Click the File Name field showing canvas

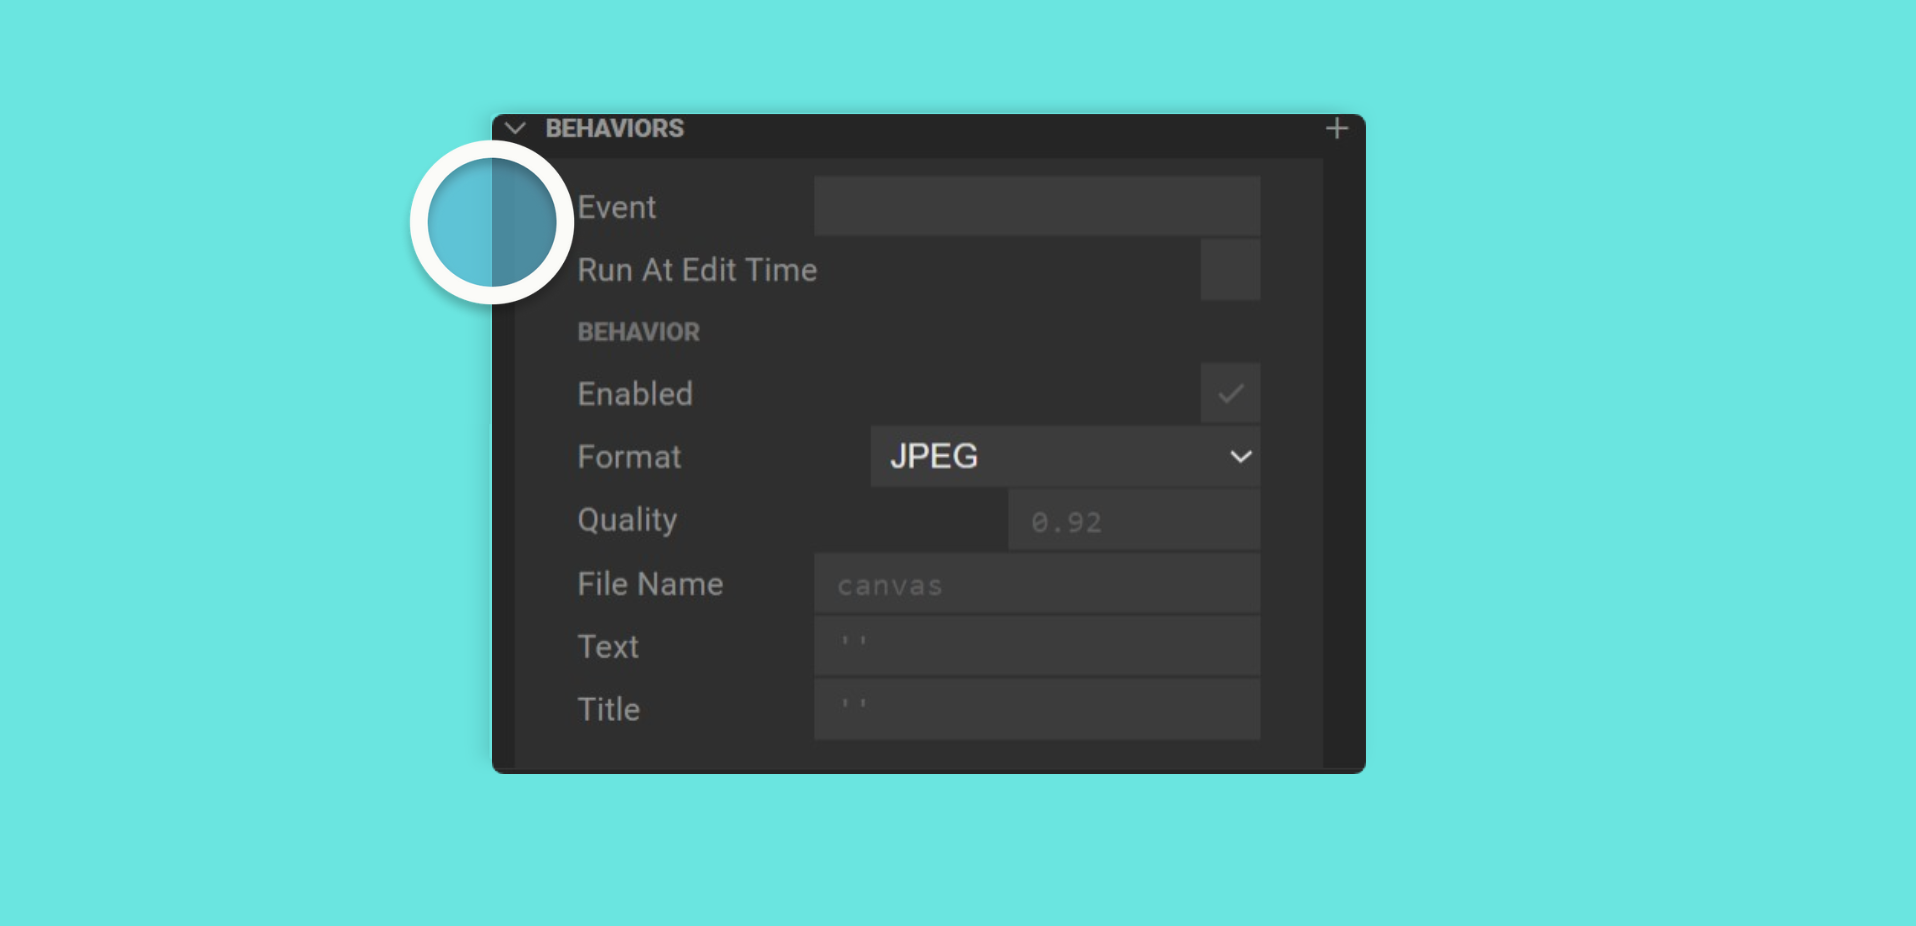pyautogui.click(x=1037, y=584)
